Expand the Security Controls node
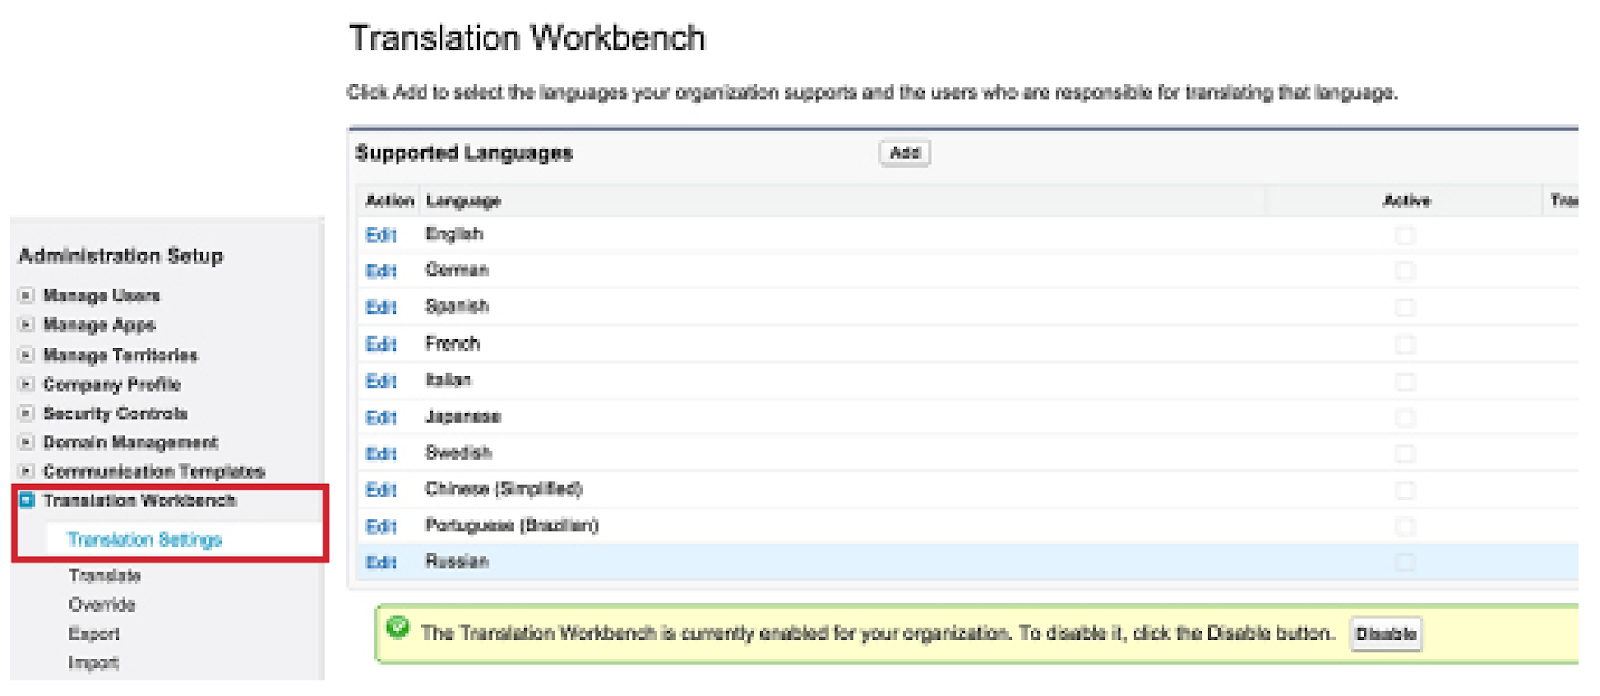Viewport: 1600px width, 696px height. point(27,413)
